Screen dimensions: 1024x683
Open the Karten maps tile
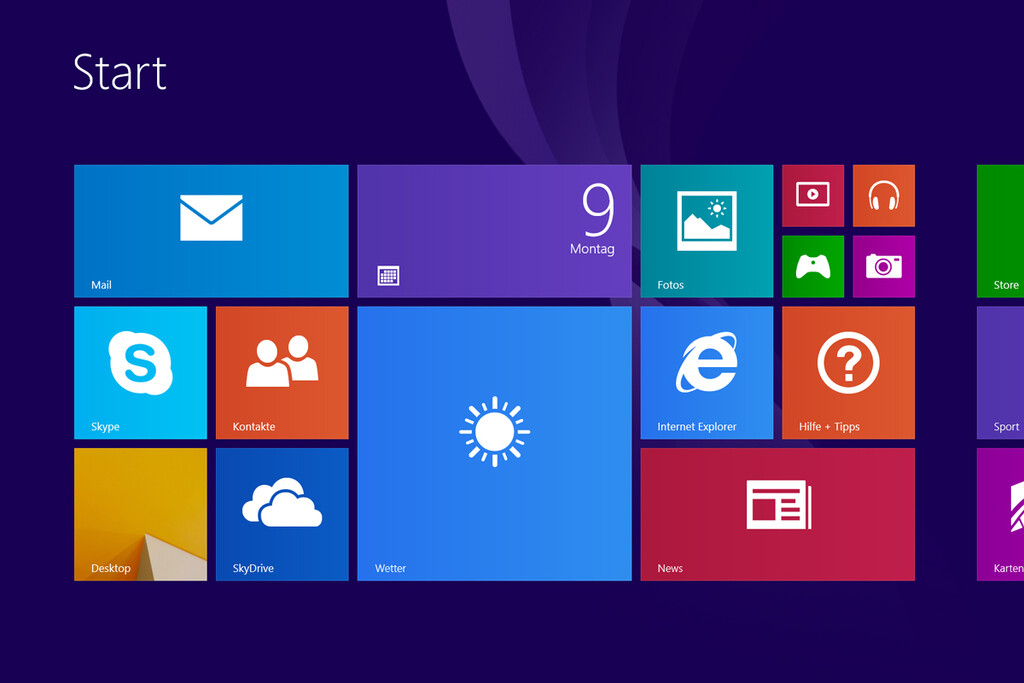point(1000,514)
